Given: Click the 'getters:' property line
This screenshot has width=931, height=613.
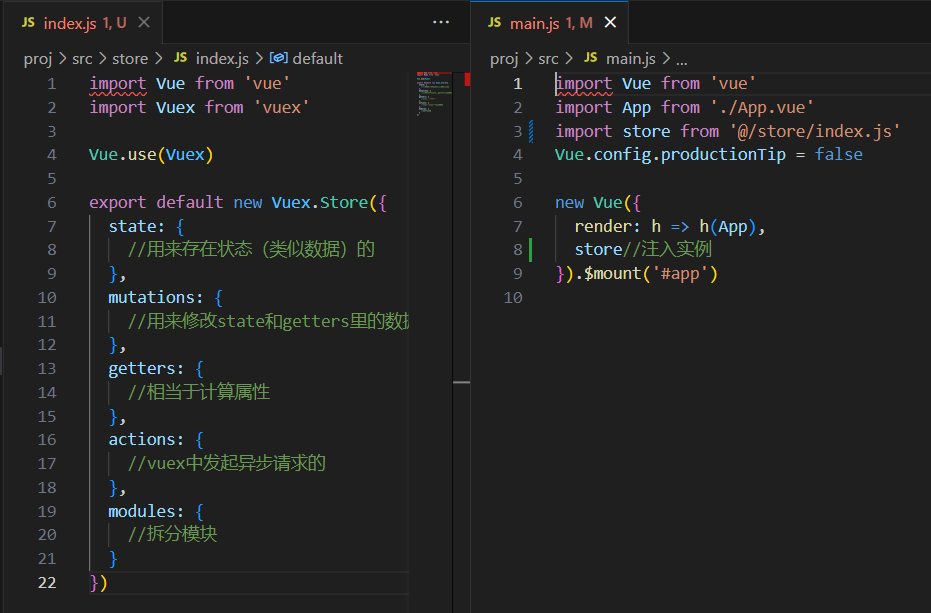Looking at the screenshot, I should pyautogui.click(x=156, y=369).
